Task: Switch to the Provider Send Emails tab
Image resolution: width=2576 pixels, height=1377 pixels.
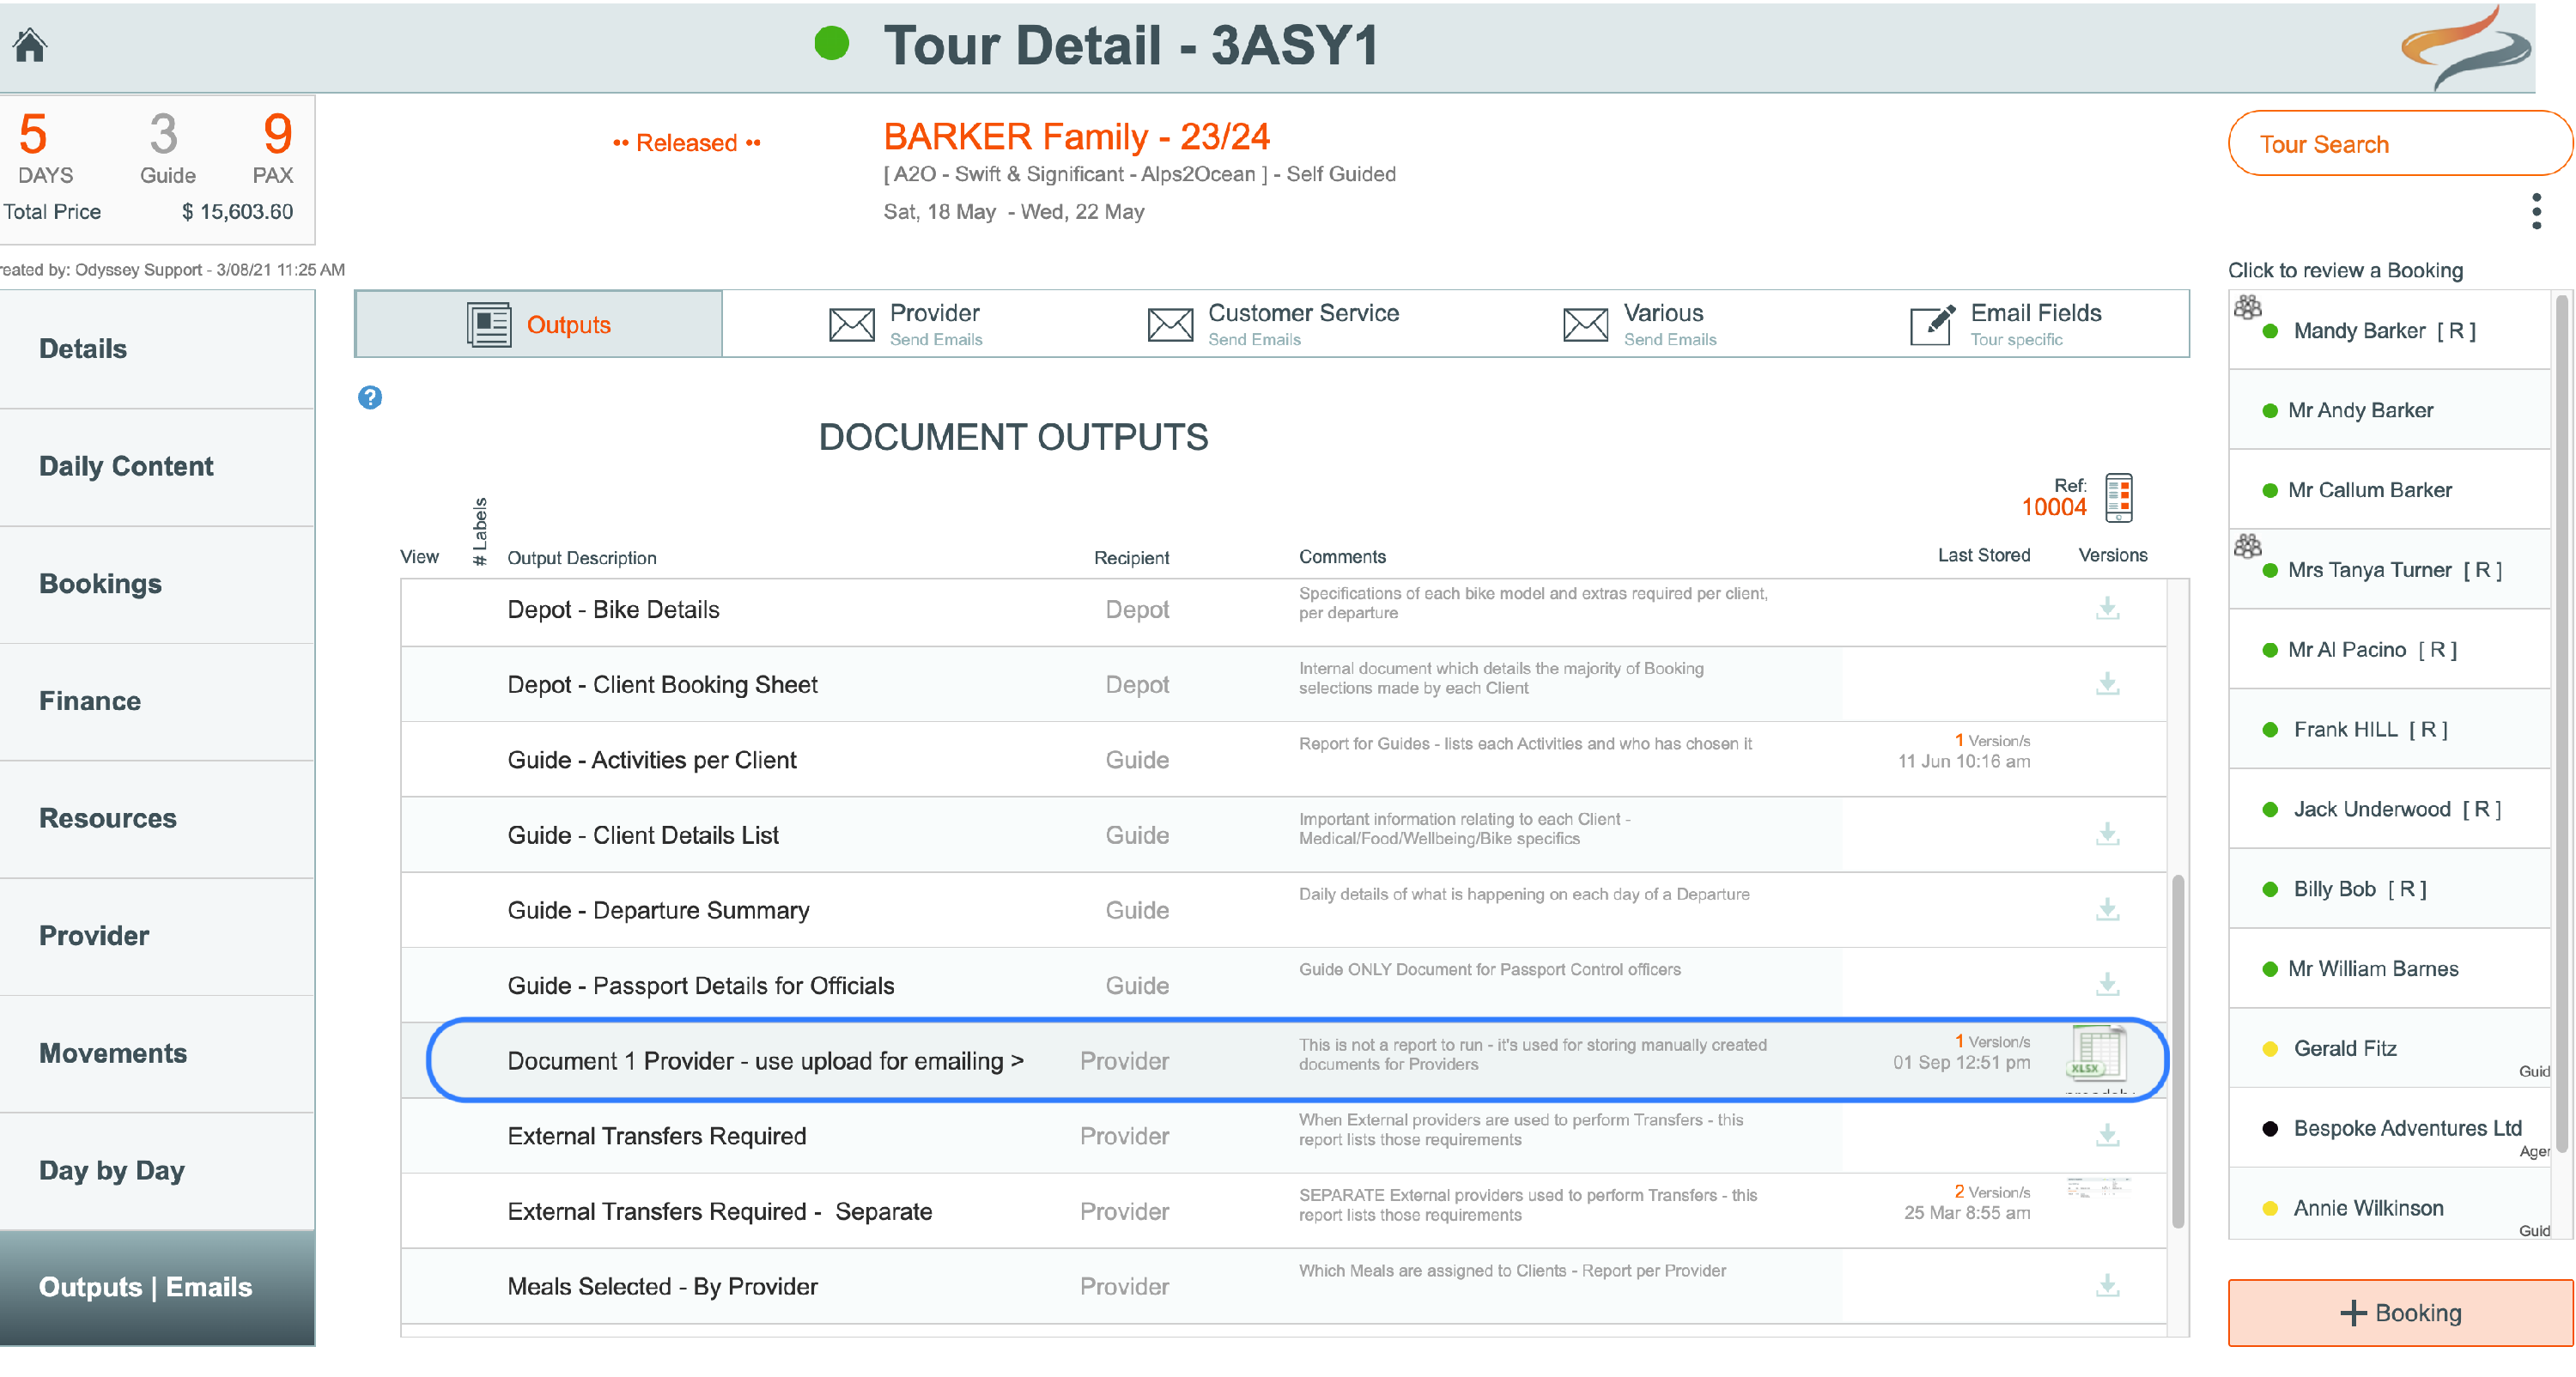Action: (x=906, y=325)
